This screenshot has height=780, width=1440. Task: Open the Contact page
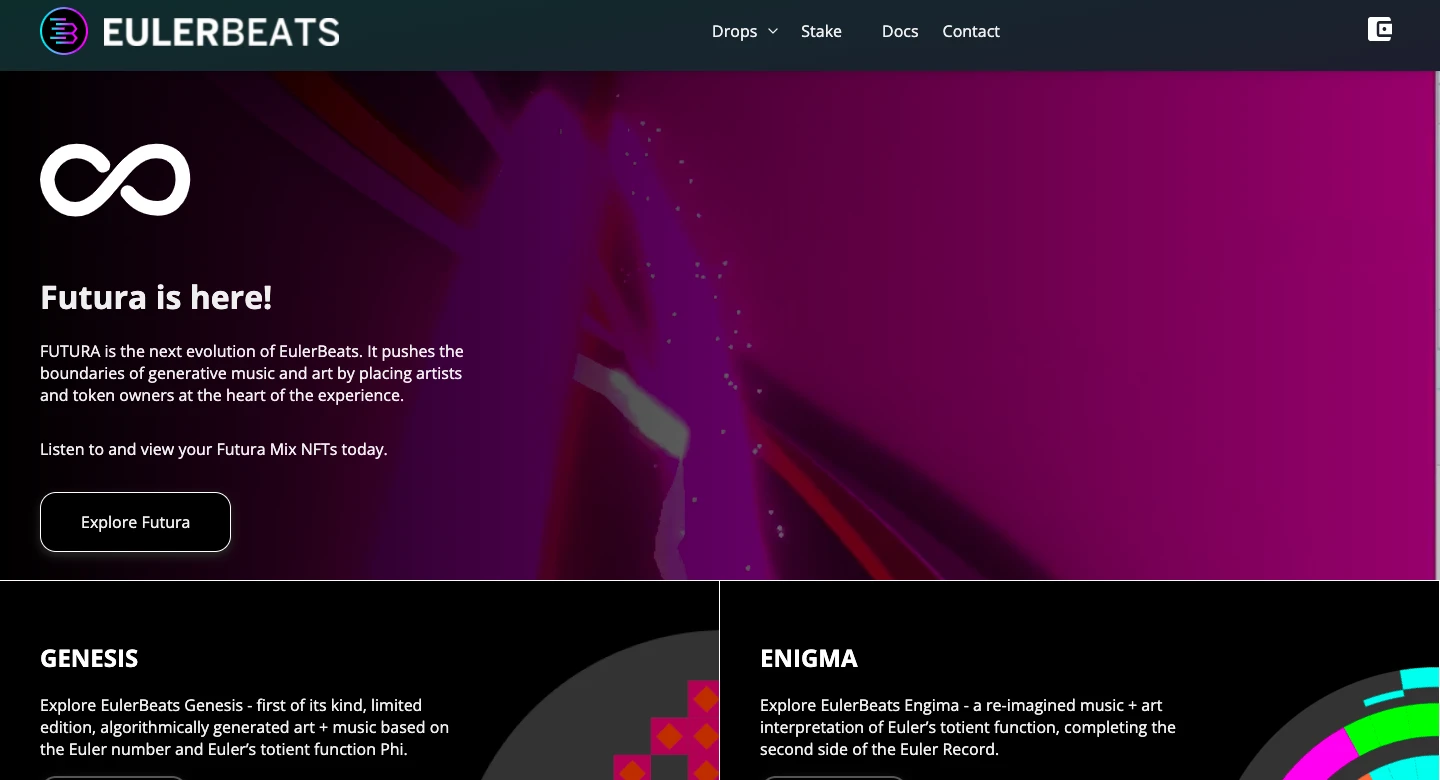click(971, 31)
